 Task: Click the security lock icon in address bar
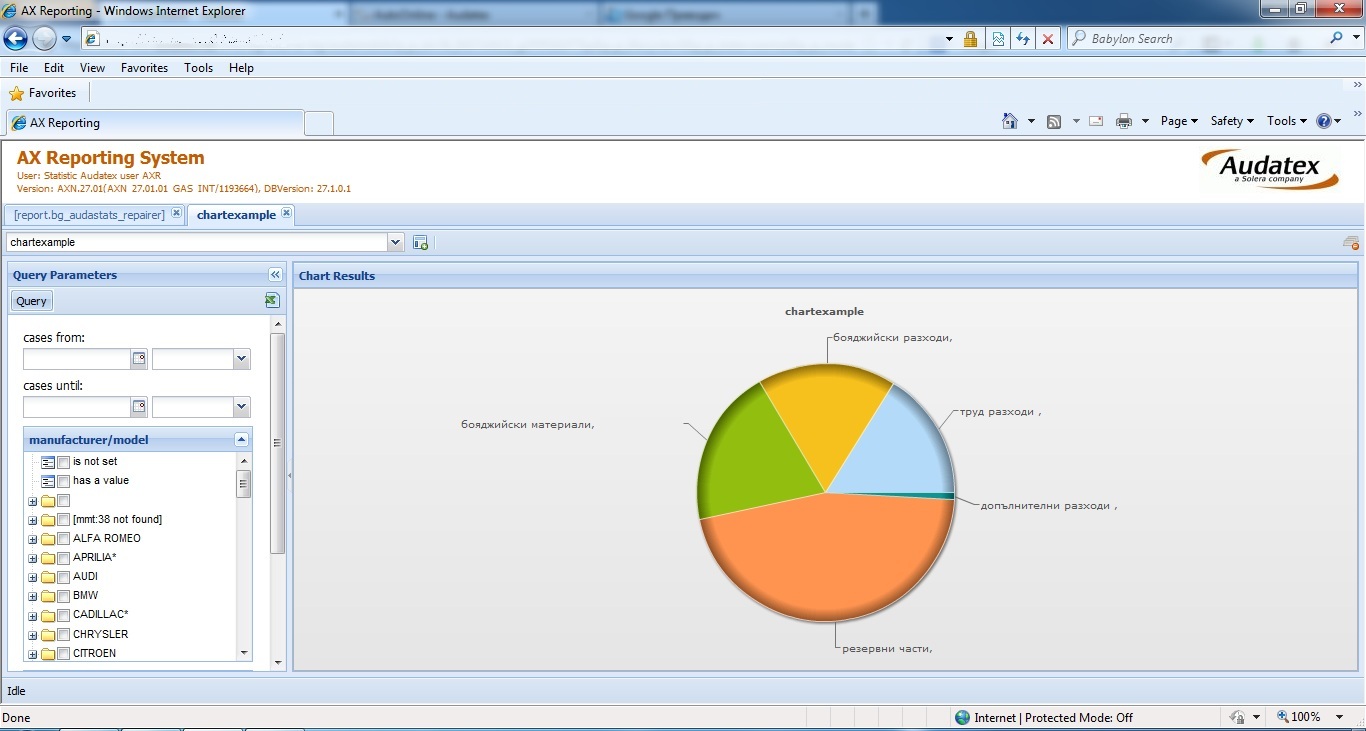coord(970,39)
